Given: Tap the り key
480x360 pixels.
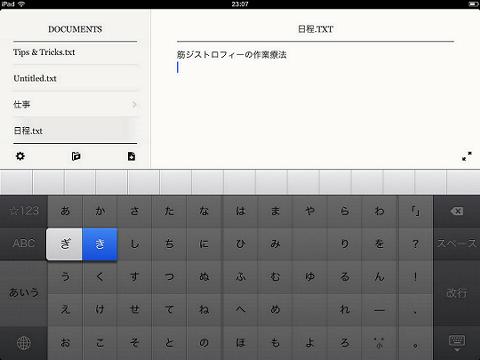Looking at the screenshot, I should coord(345,244).
